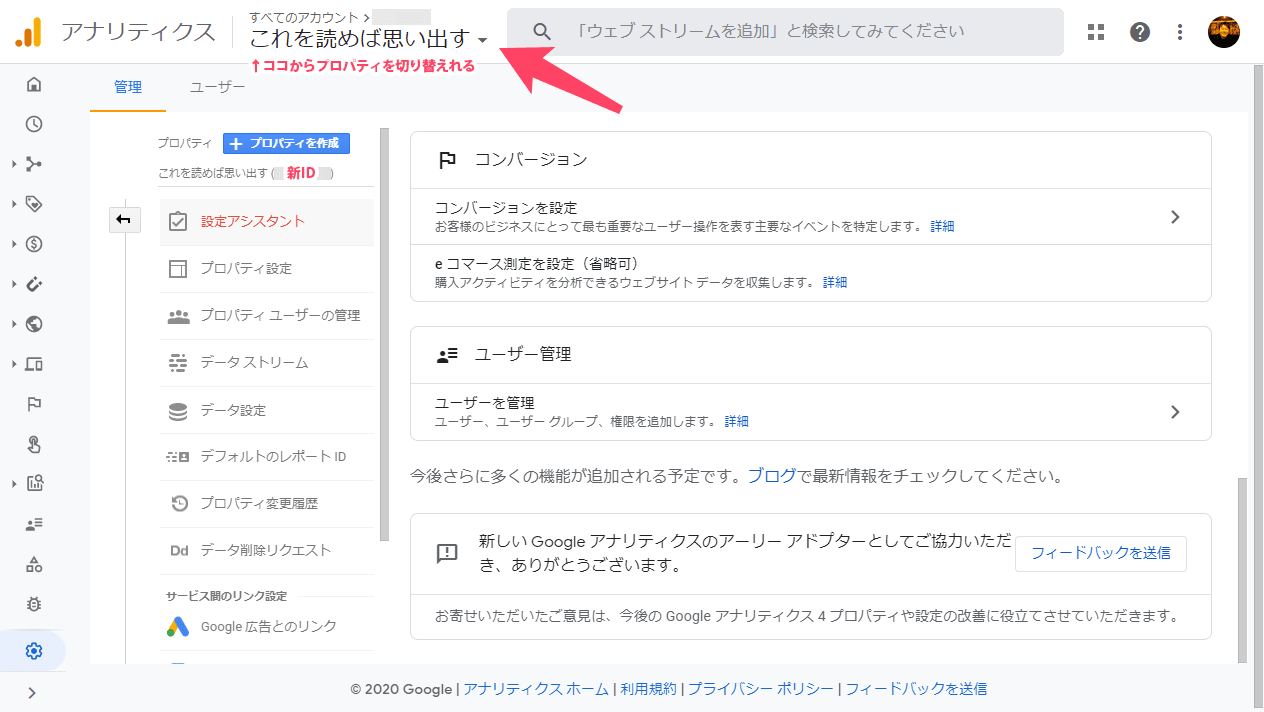
Task: Switch to the ユーザー tab
Action: click(x=217, y=87)
